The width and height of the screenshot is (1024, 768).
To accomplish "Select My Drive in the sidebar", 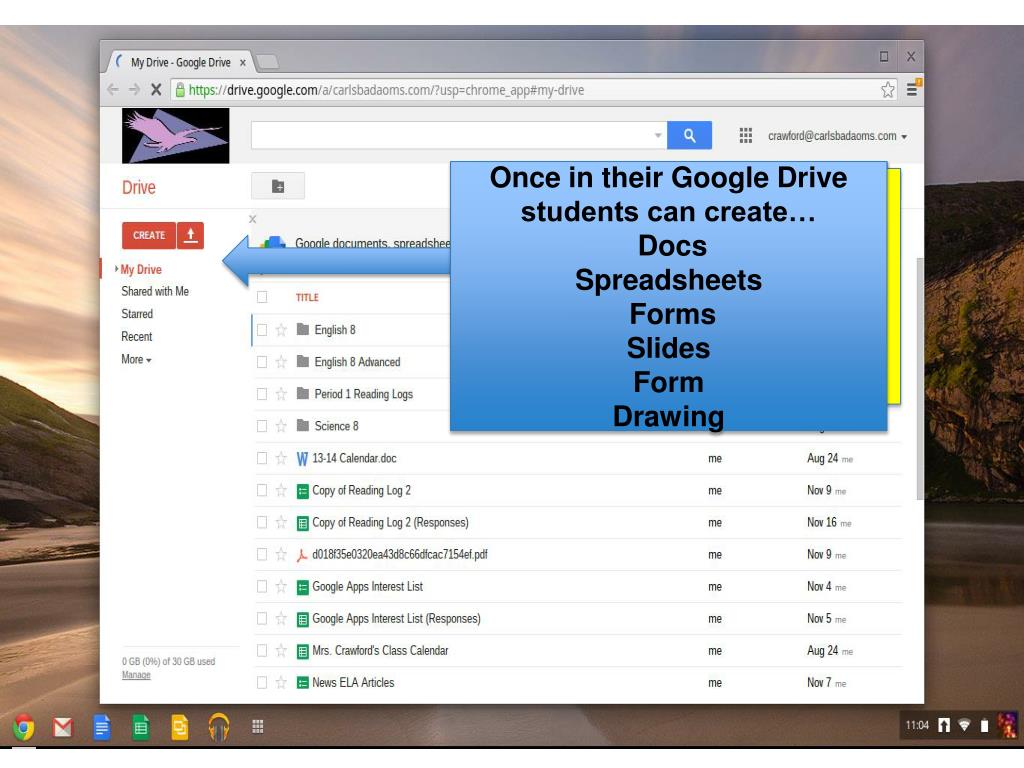I will 141,269.
